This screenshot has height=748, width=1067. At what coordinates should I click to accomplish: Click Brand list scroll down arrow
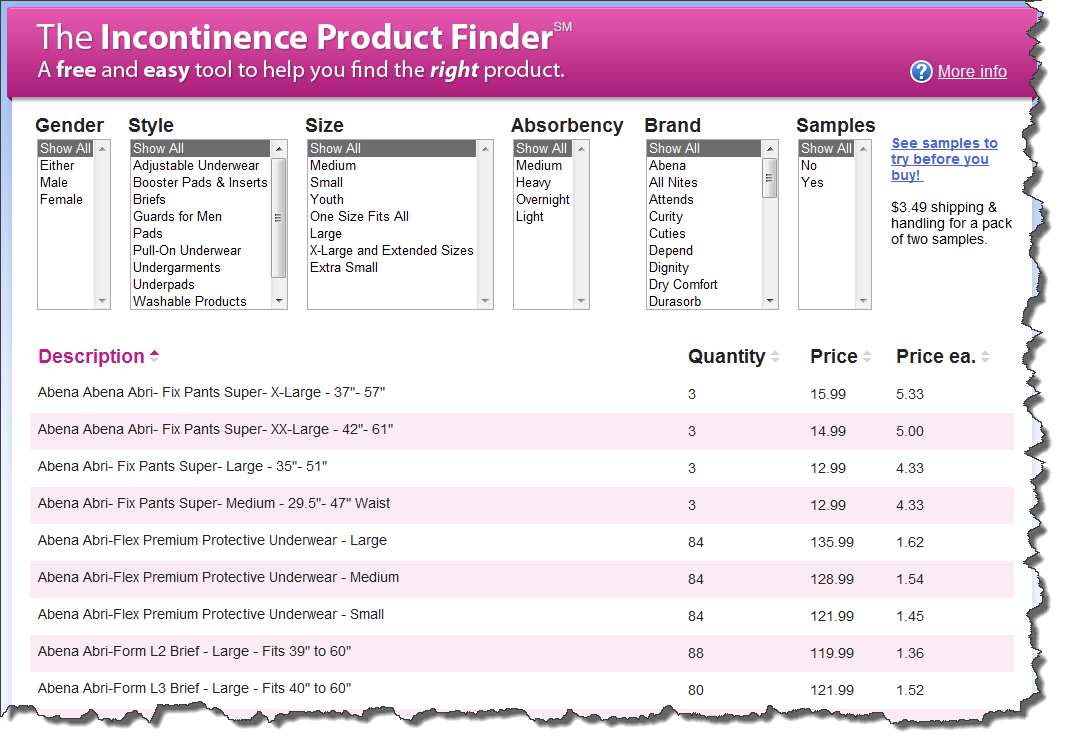770,301
